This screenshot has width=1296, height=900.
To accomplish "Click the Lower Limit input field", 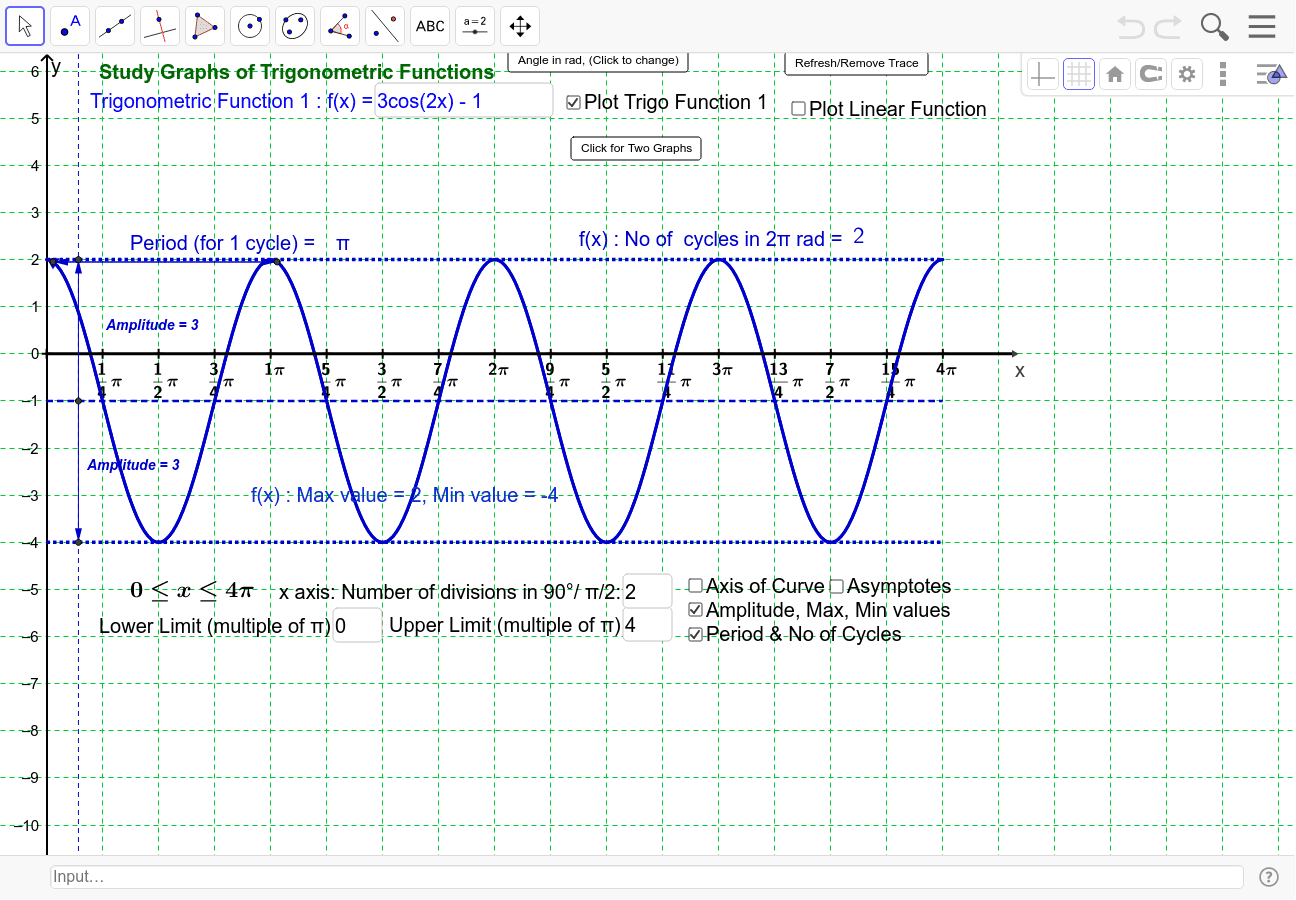I will [357, 625].
